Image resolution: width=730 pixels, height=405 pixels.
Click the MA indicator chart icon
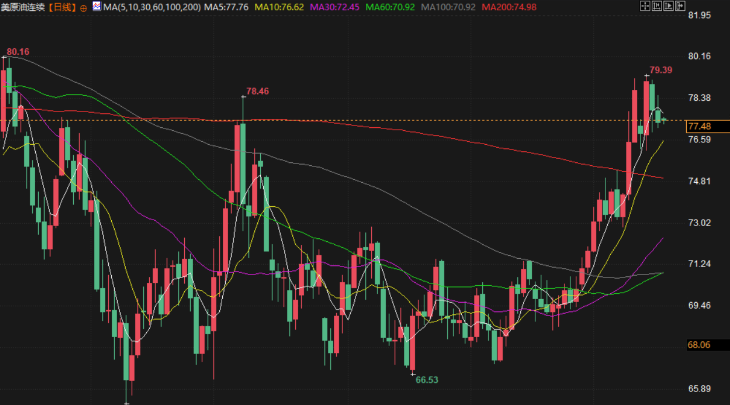pos(95,7)
